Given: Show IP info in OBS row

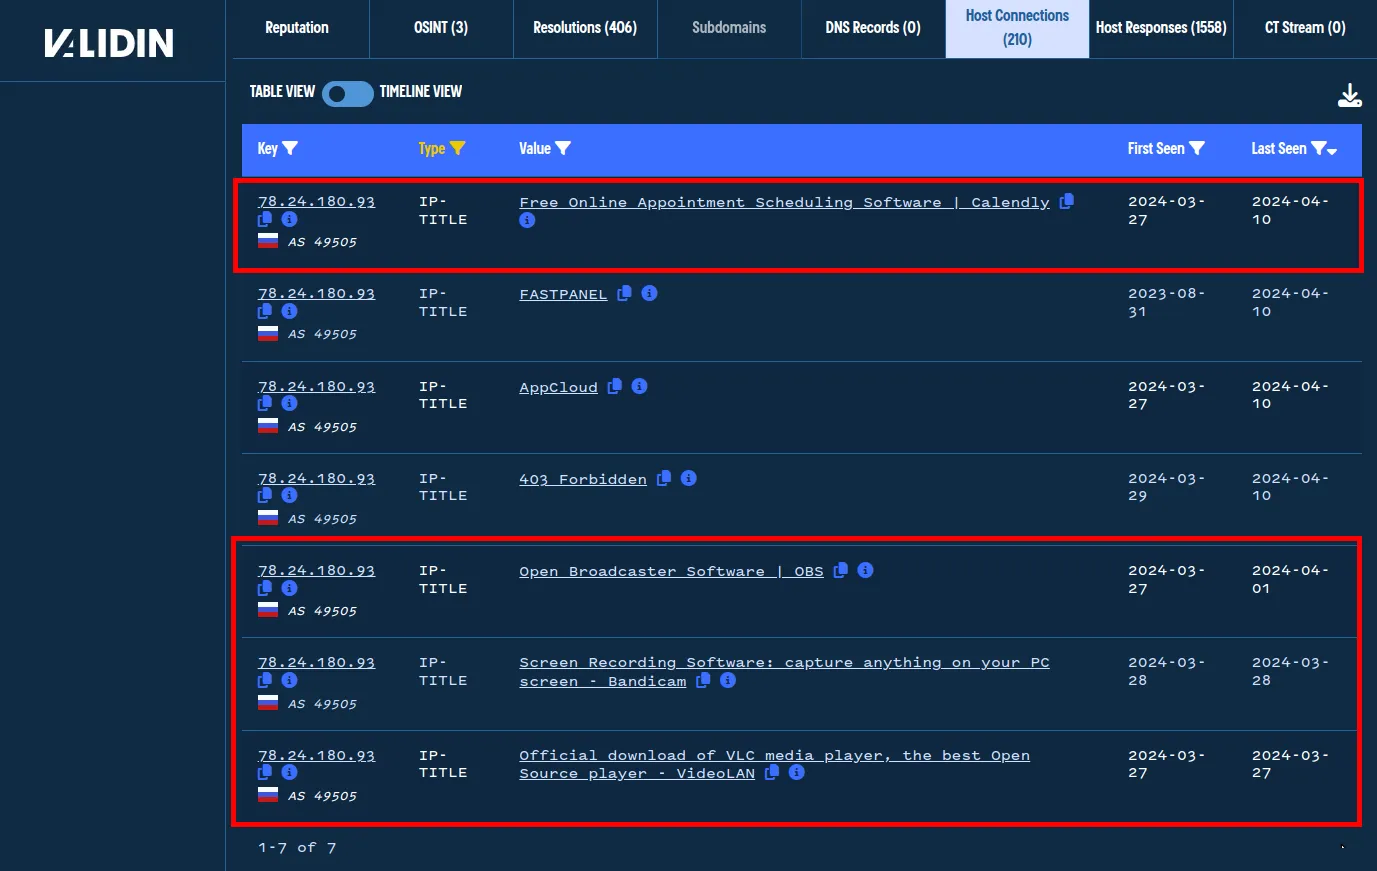Looking at the screenshot, I should click(289, 588).
